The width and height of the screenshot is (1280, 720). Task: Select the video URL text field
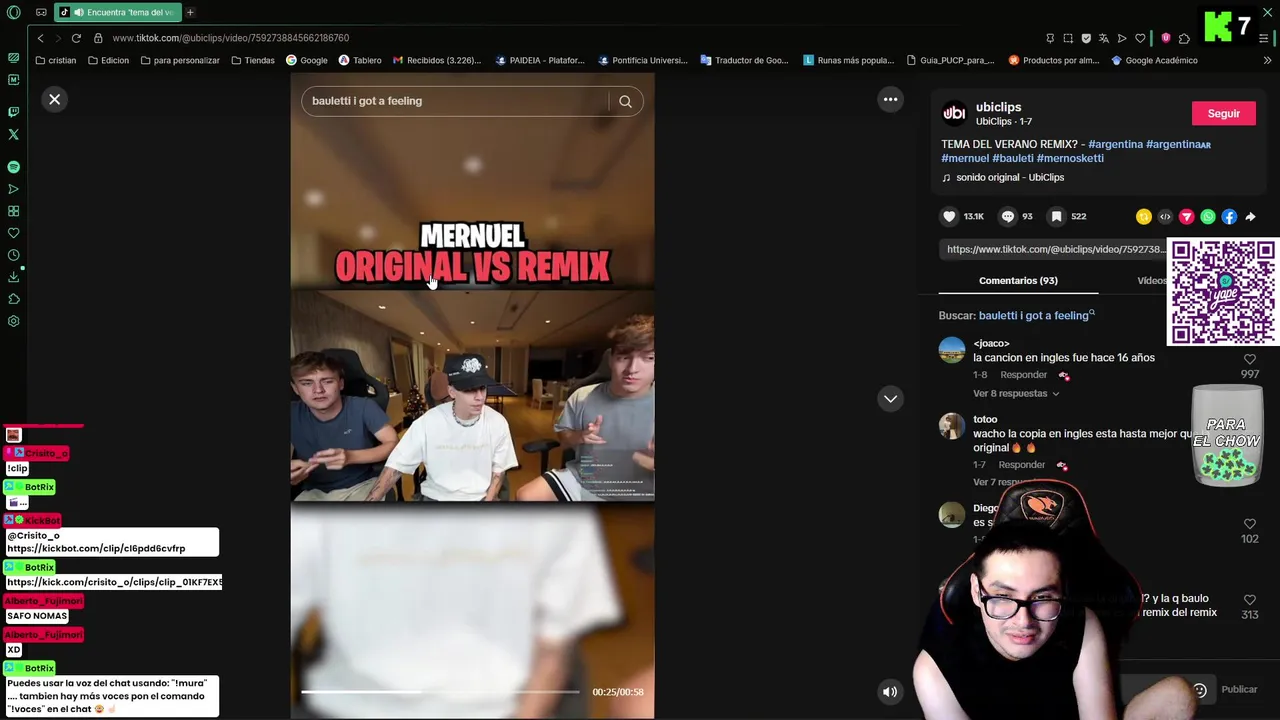(x=1054, y=249)
